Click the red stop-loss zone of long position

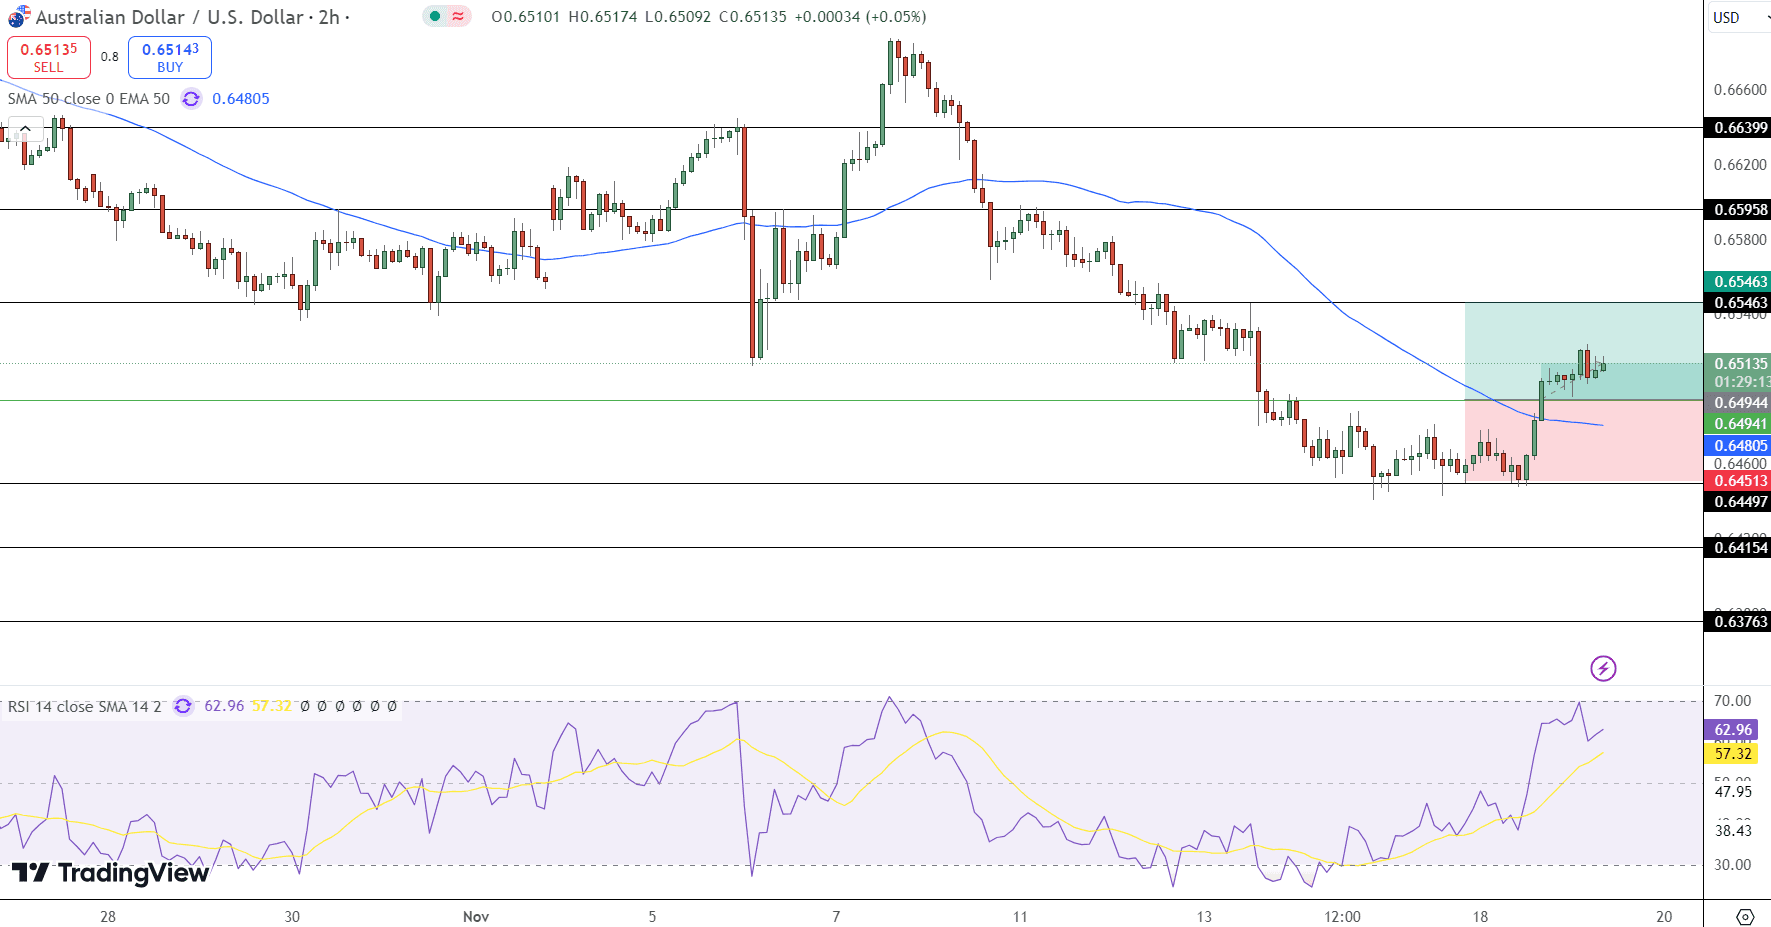pyautogui.click(x=1584, y=441)
